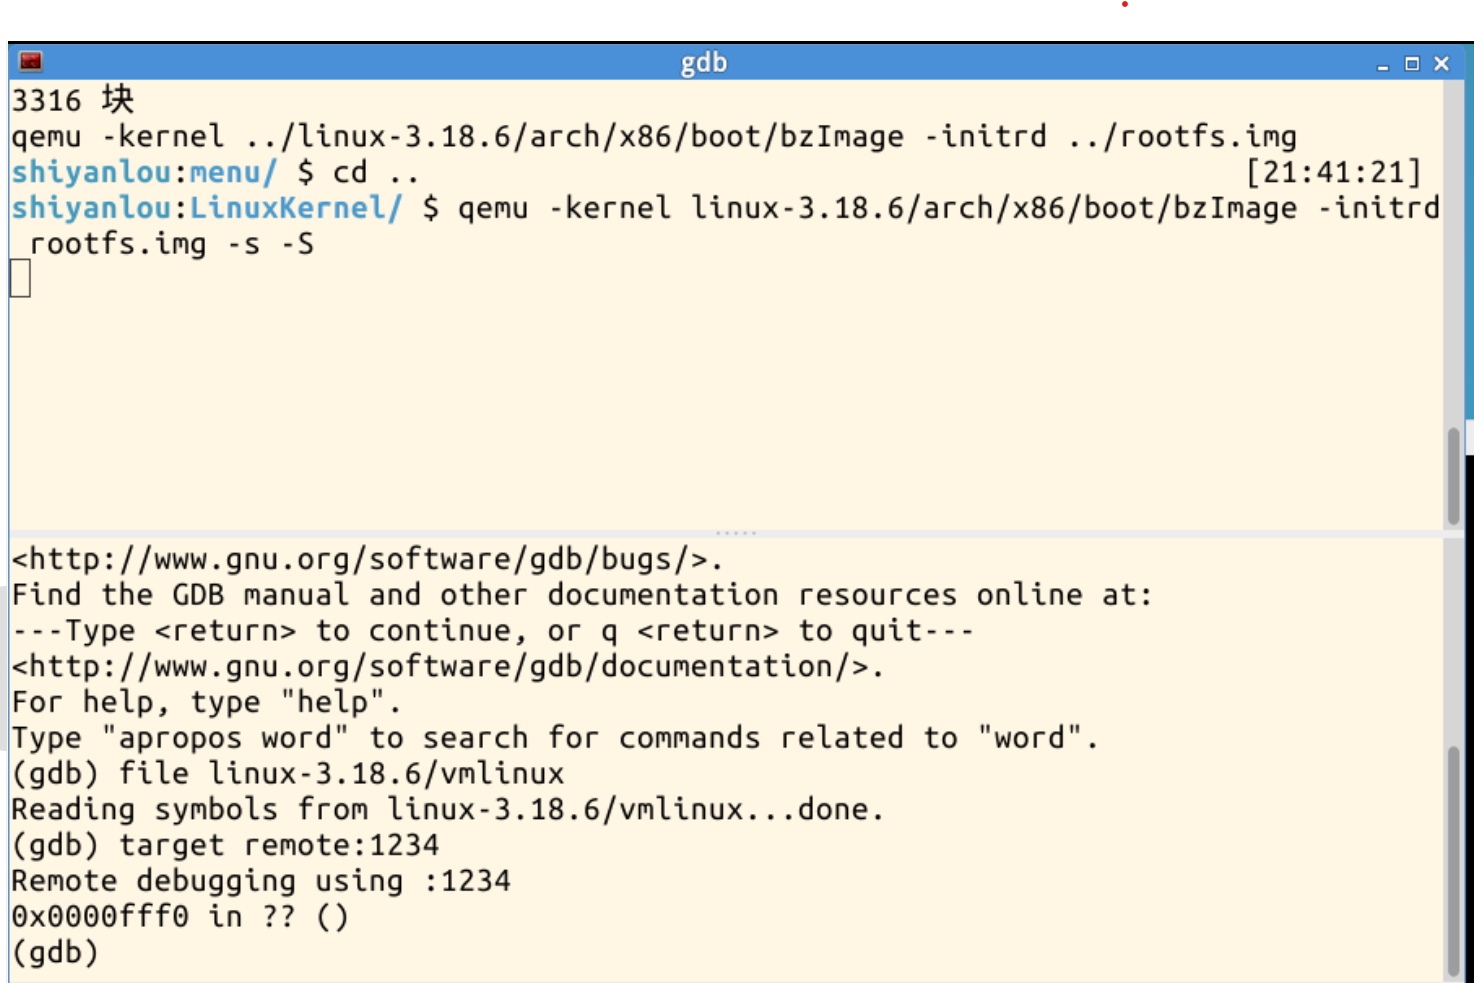Click the Reading symbols from vmlinux line
Screen dimensions: 1474x983
coord(448,809)
